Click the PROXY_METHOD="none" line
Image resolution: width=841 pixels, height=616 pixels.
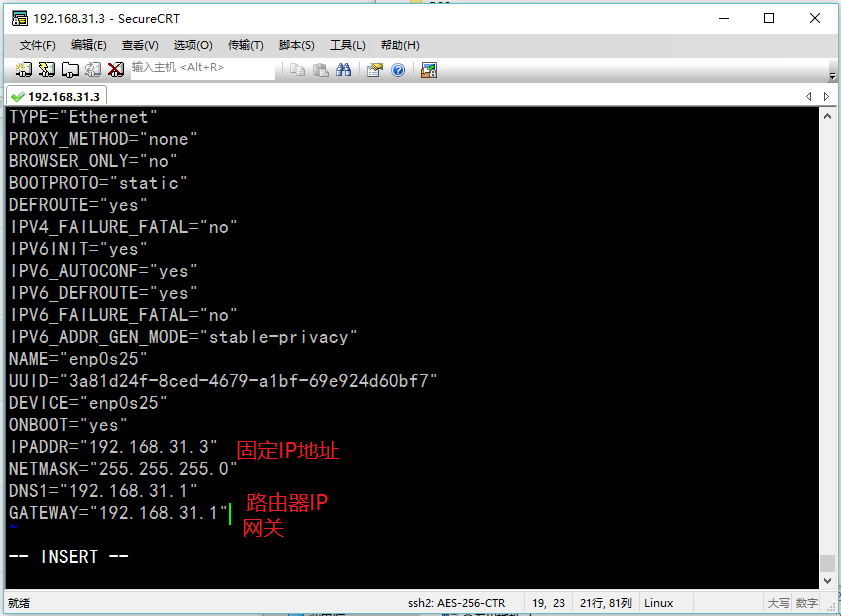click(x=103, y=139)
